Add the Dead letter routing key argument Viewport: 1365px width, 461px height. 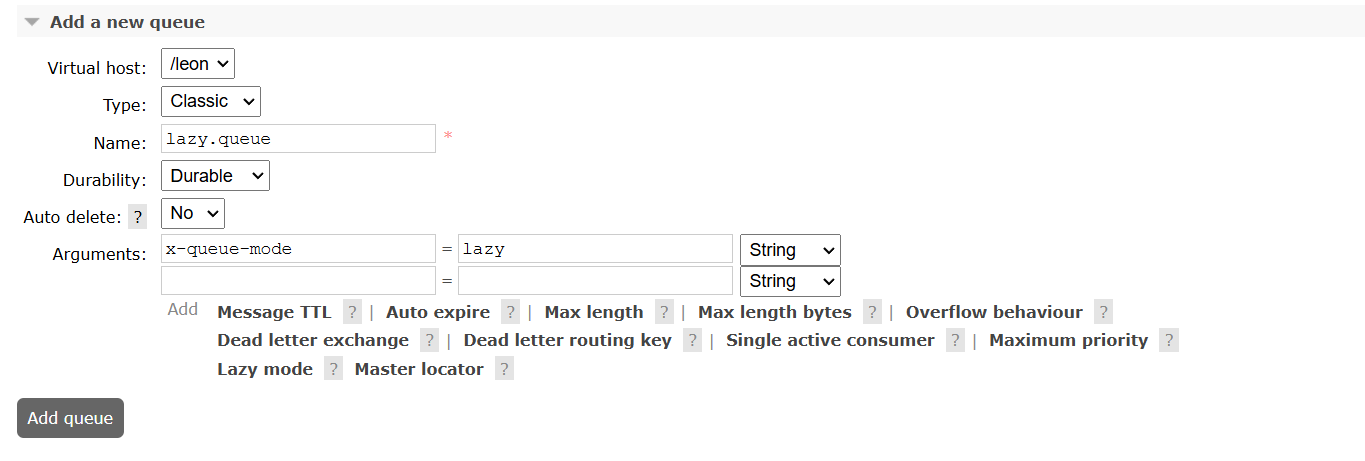pyautogui.click(x=567, y=340)
